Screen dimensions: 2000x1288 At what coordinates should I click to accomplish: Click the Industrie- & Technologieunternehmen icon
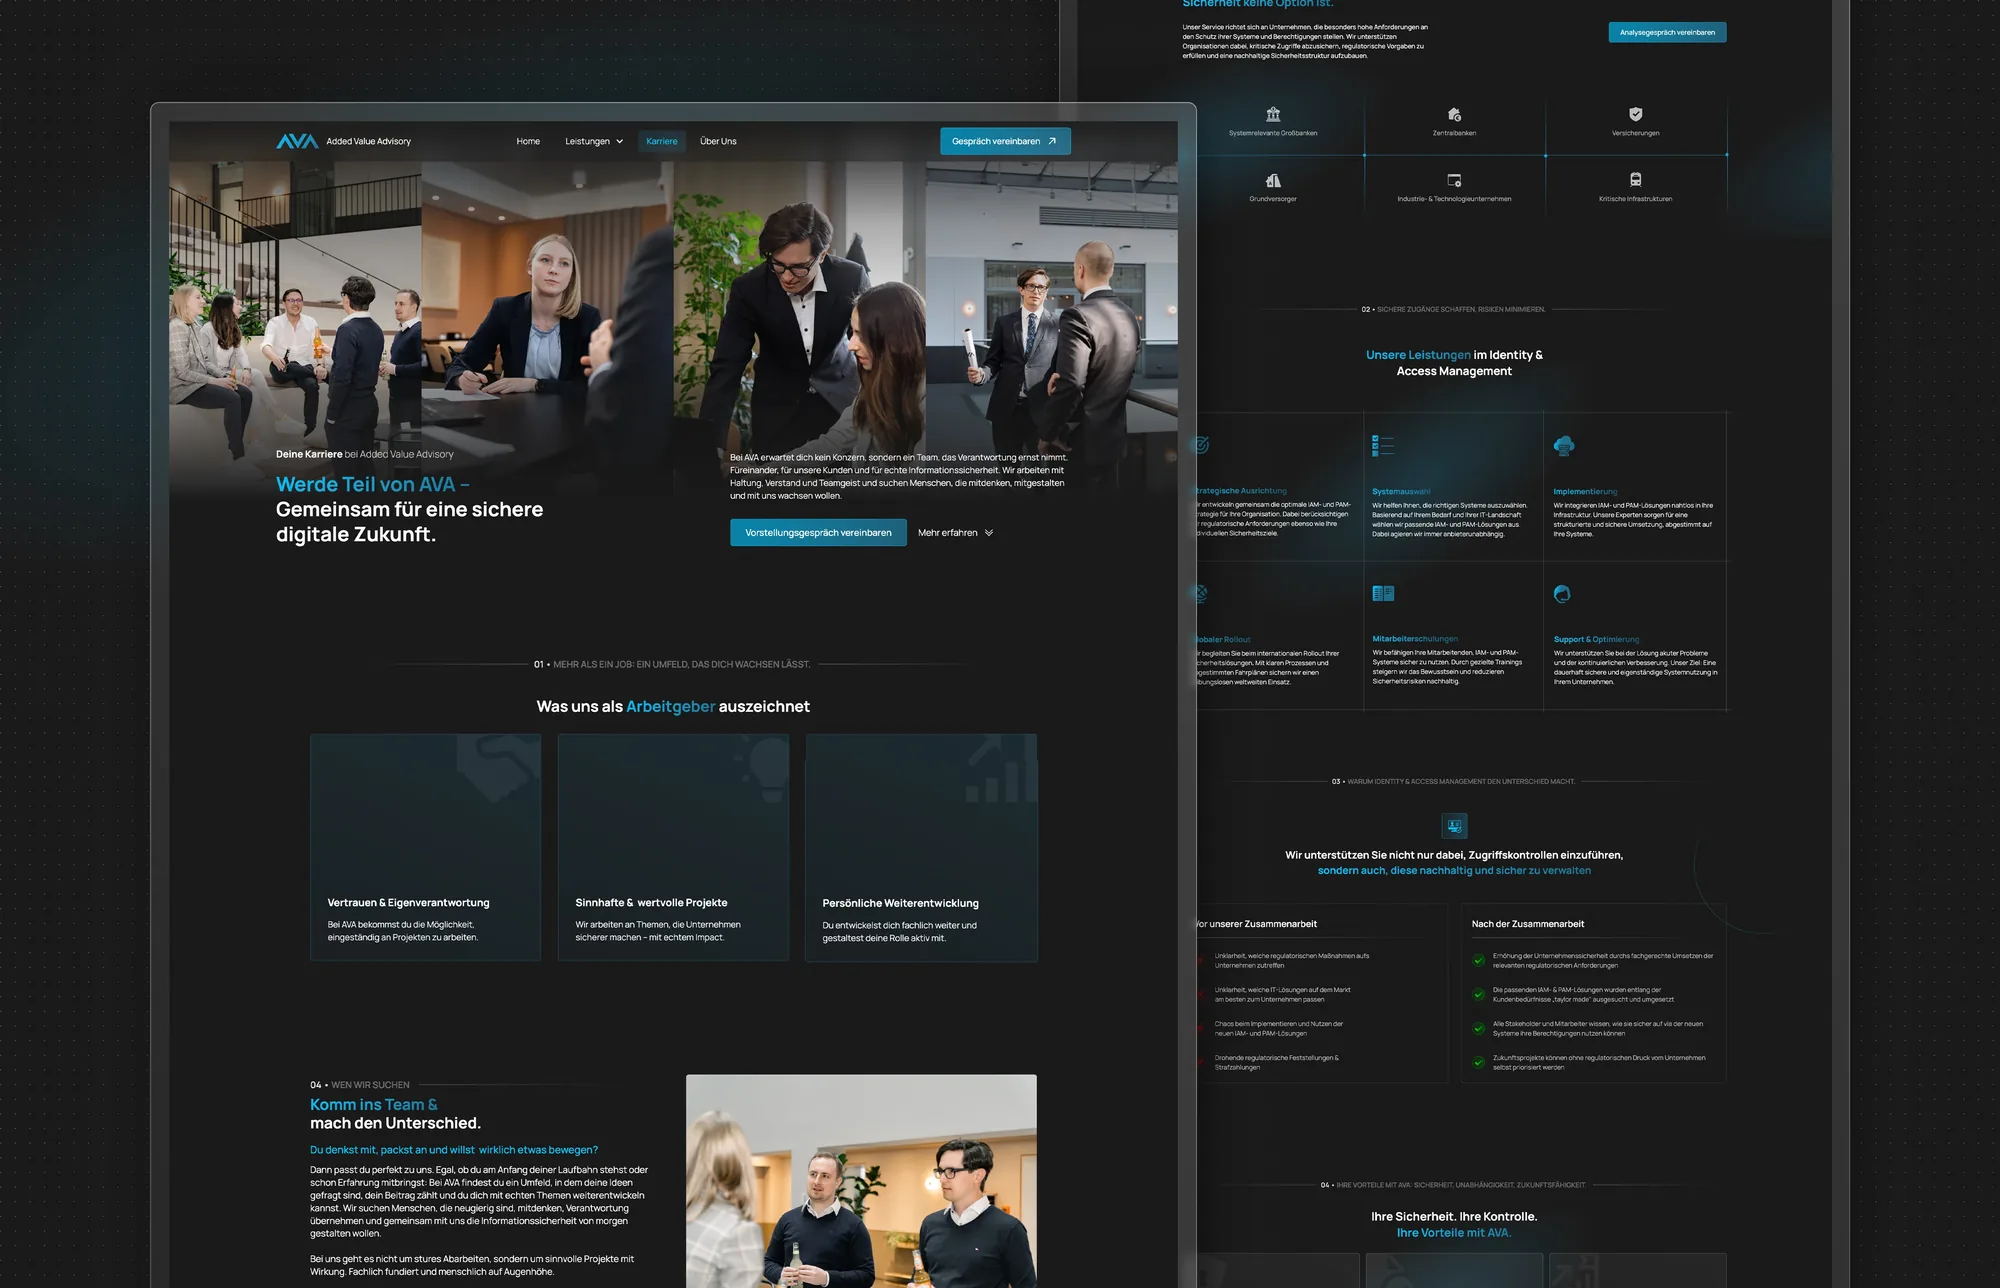pyautogui.click(x=1454, y=180)
